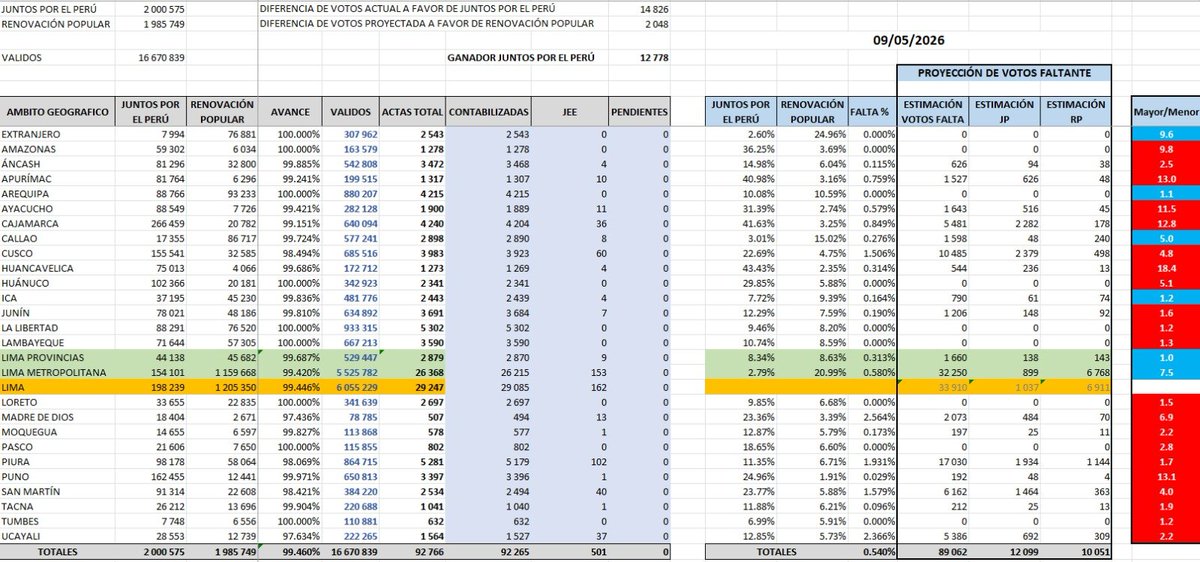
Task: Click the projected difference value 2 048
Action: [656, 23]
